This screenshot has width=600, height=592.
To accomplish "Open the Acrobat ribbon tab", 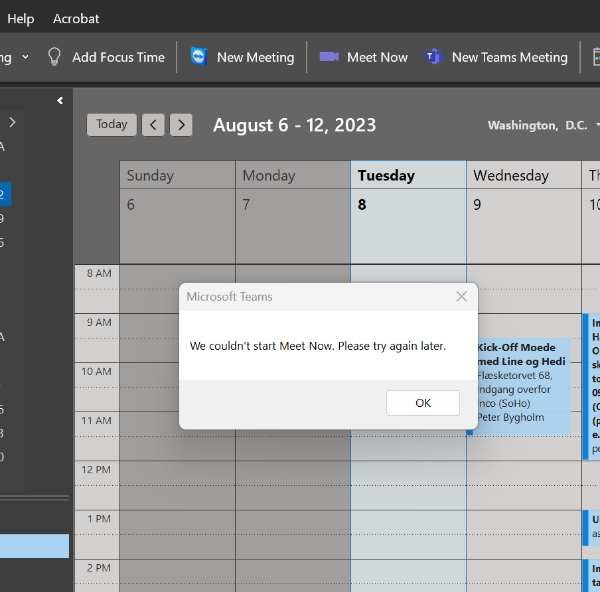I will (76, 19).
